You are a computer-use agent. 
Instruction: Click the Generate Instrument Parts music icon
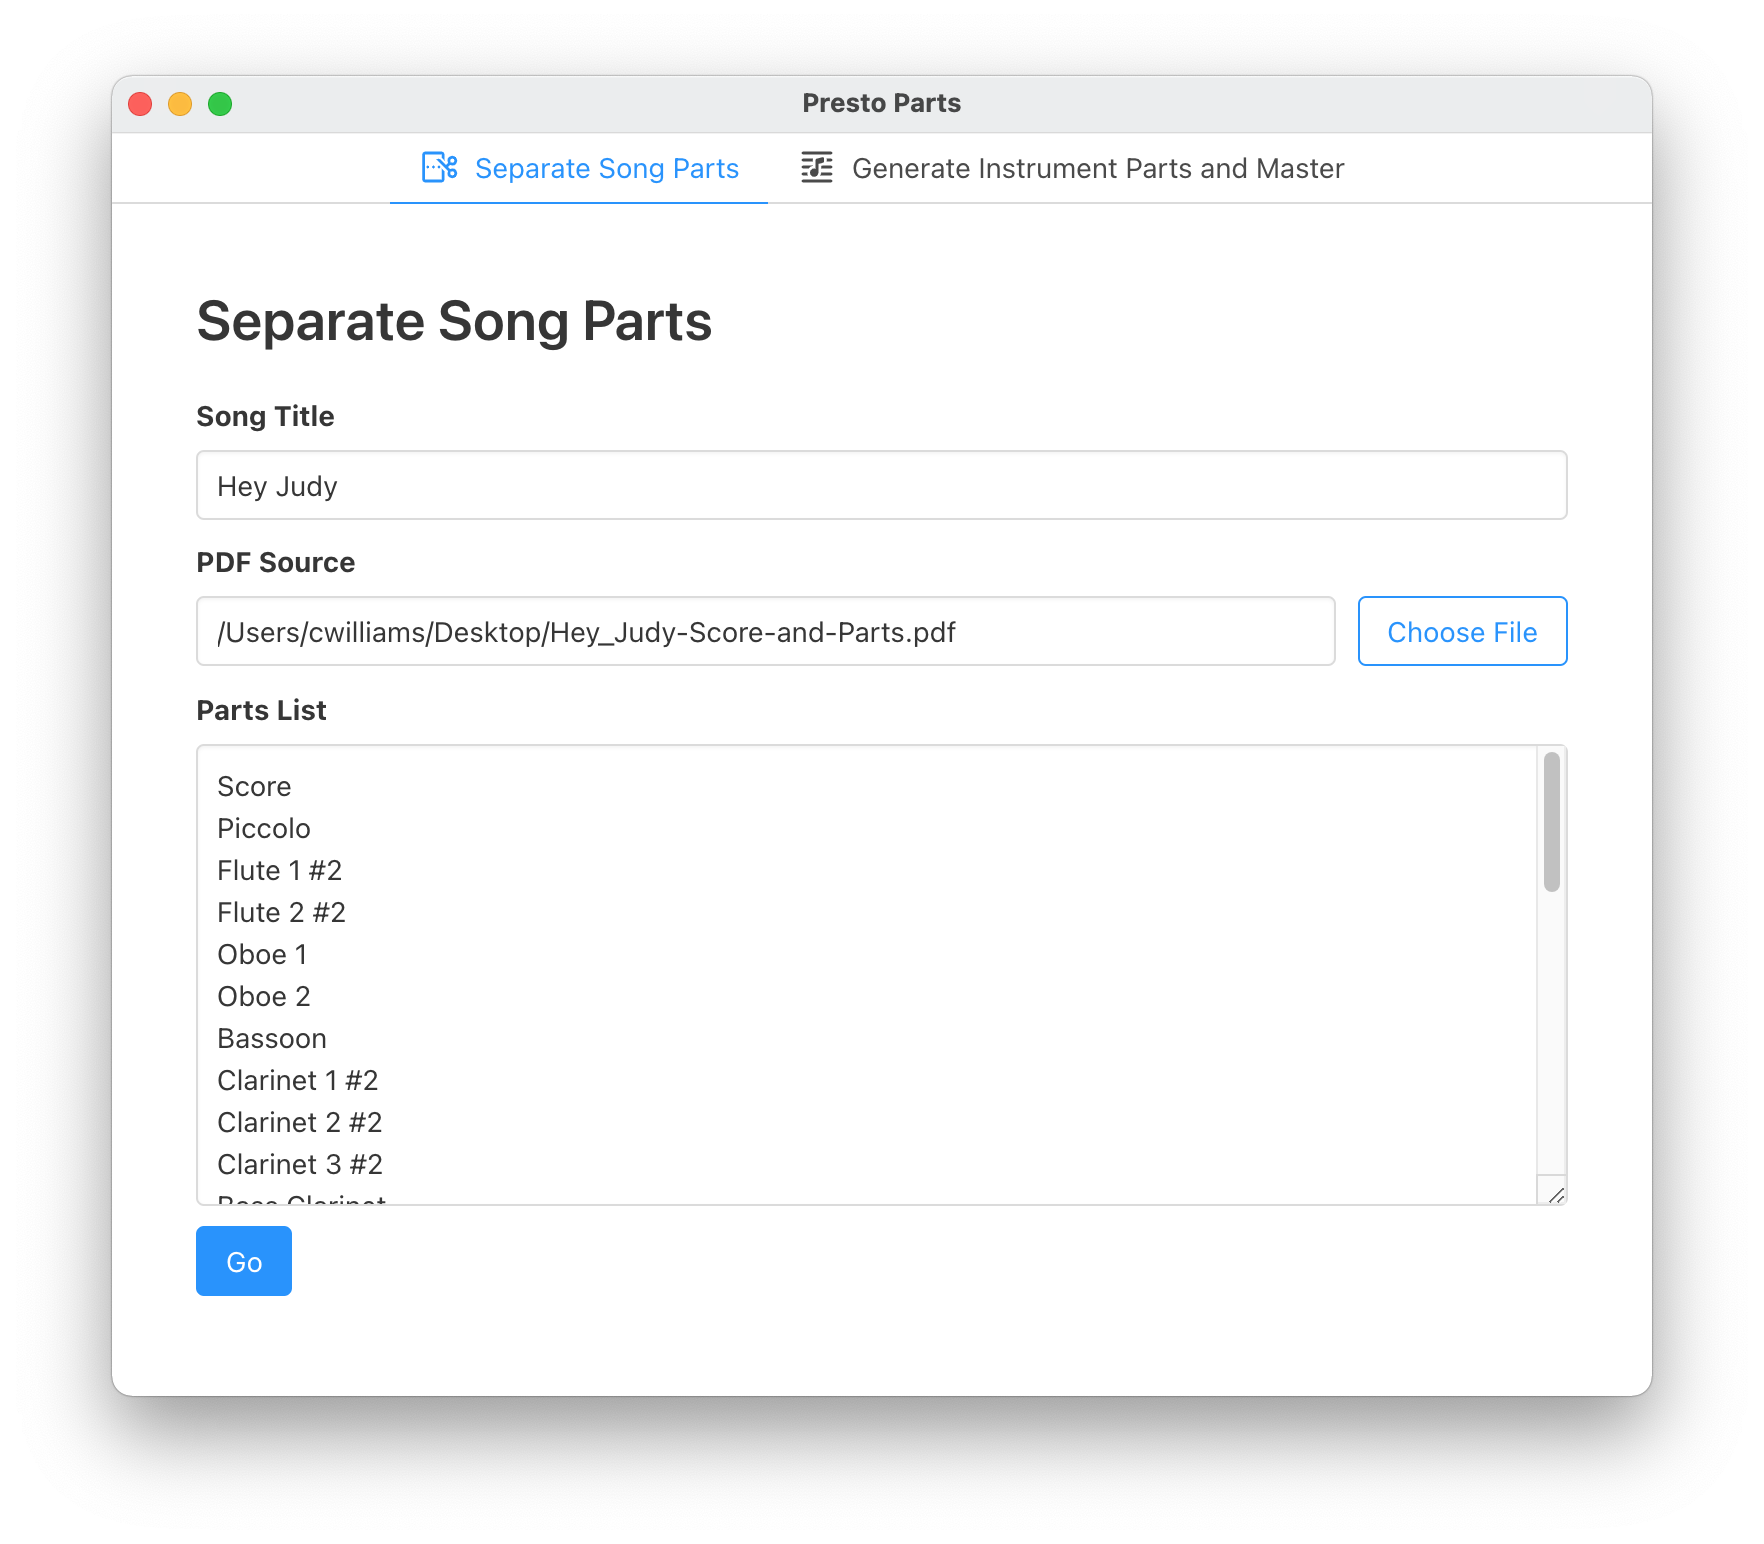(817, 168)
